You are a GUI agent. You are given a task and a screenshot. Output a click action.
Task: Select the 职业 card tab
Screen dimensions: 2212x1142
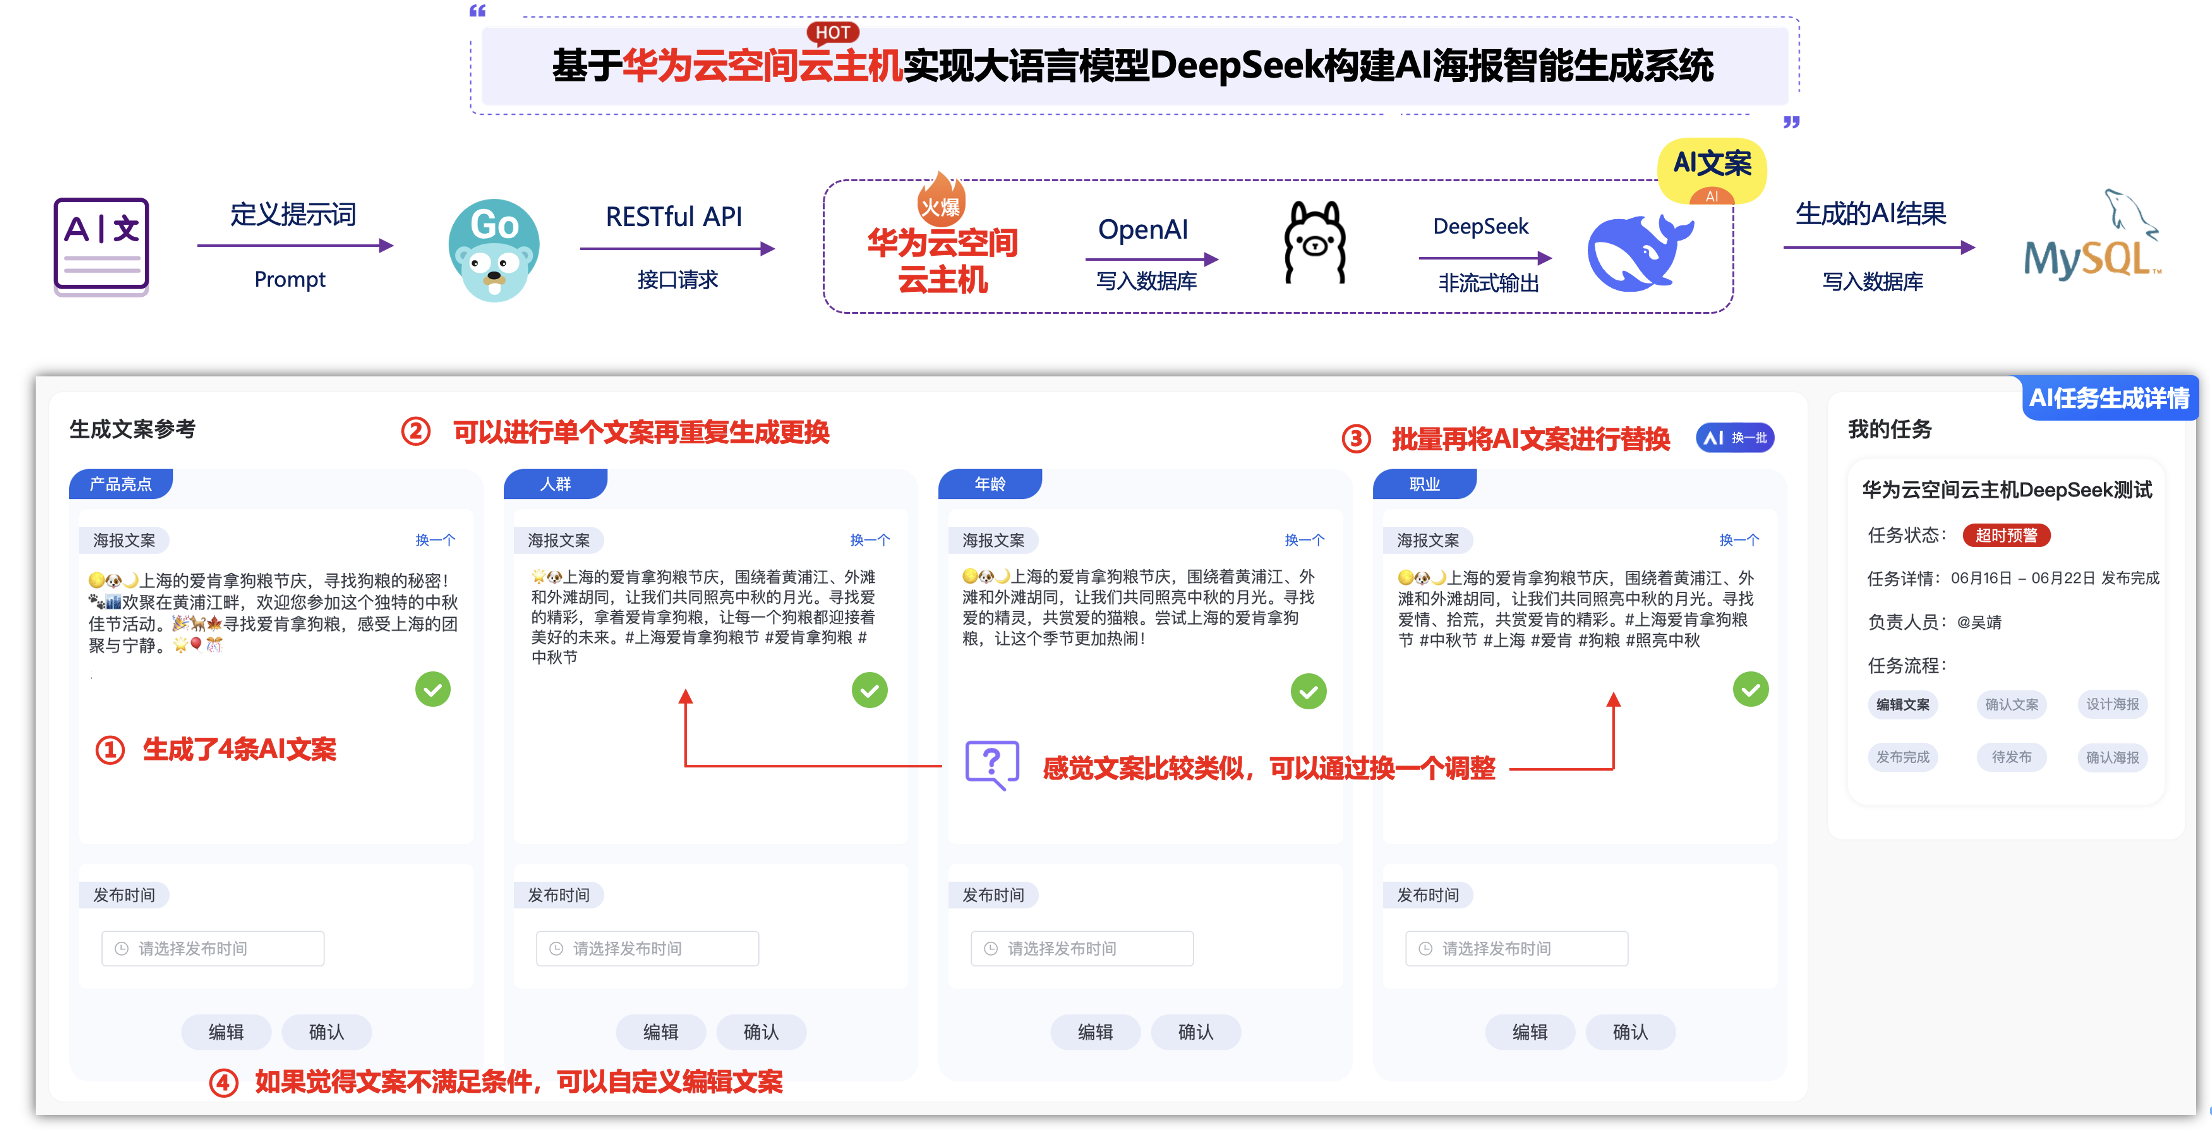(x=1425, y=484)
